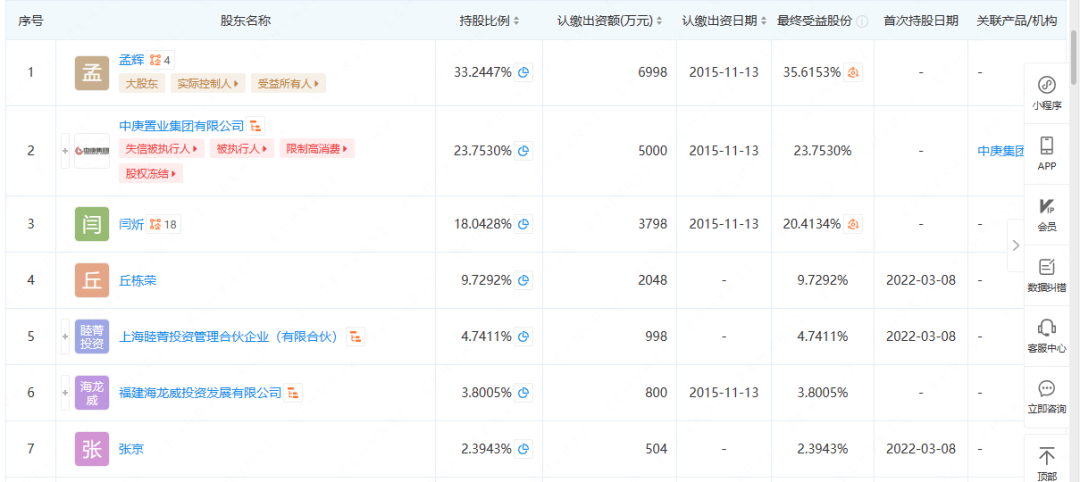Click the 数据纠错 data correction icon

coord(1046,268)
